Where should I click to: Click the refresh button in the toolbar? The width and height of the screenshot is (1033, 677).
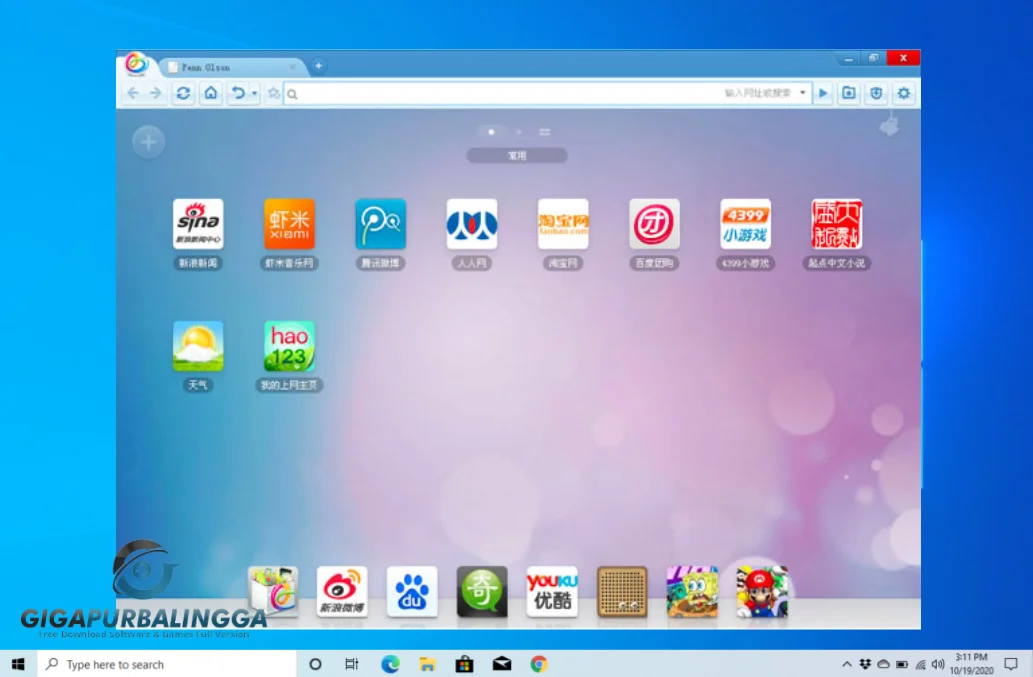(x=183, y=93)
